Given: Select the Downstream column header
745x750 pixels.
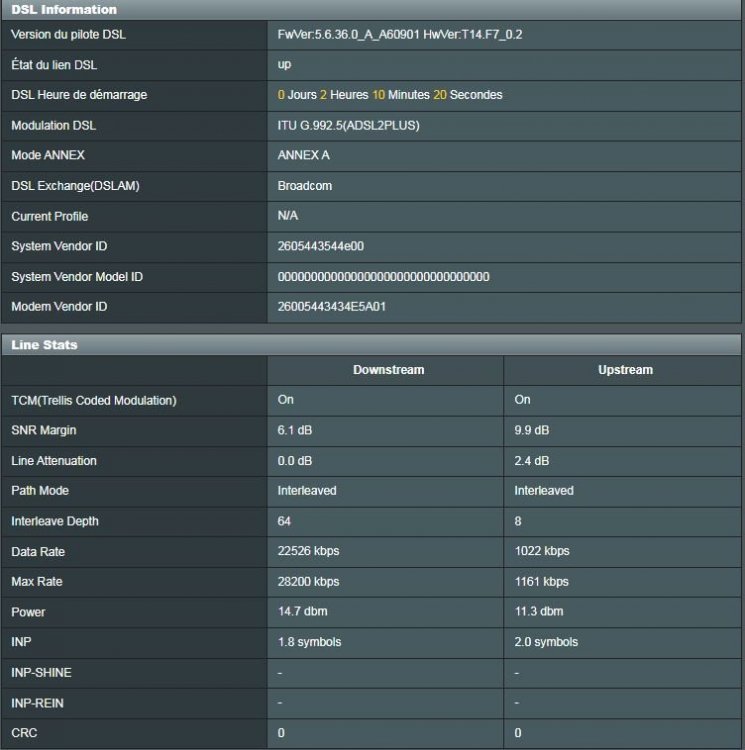Looking at the screenshot, I should [x=388, y=370].
